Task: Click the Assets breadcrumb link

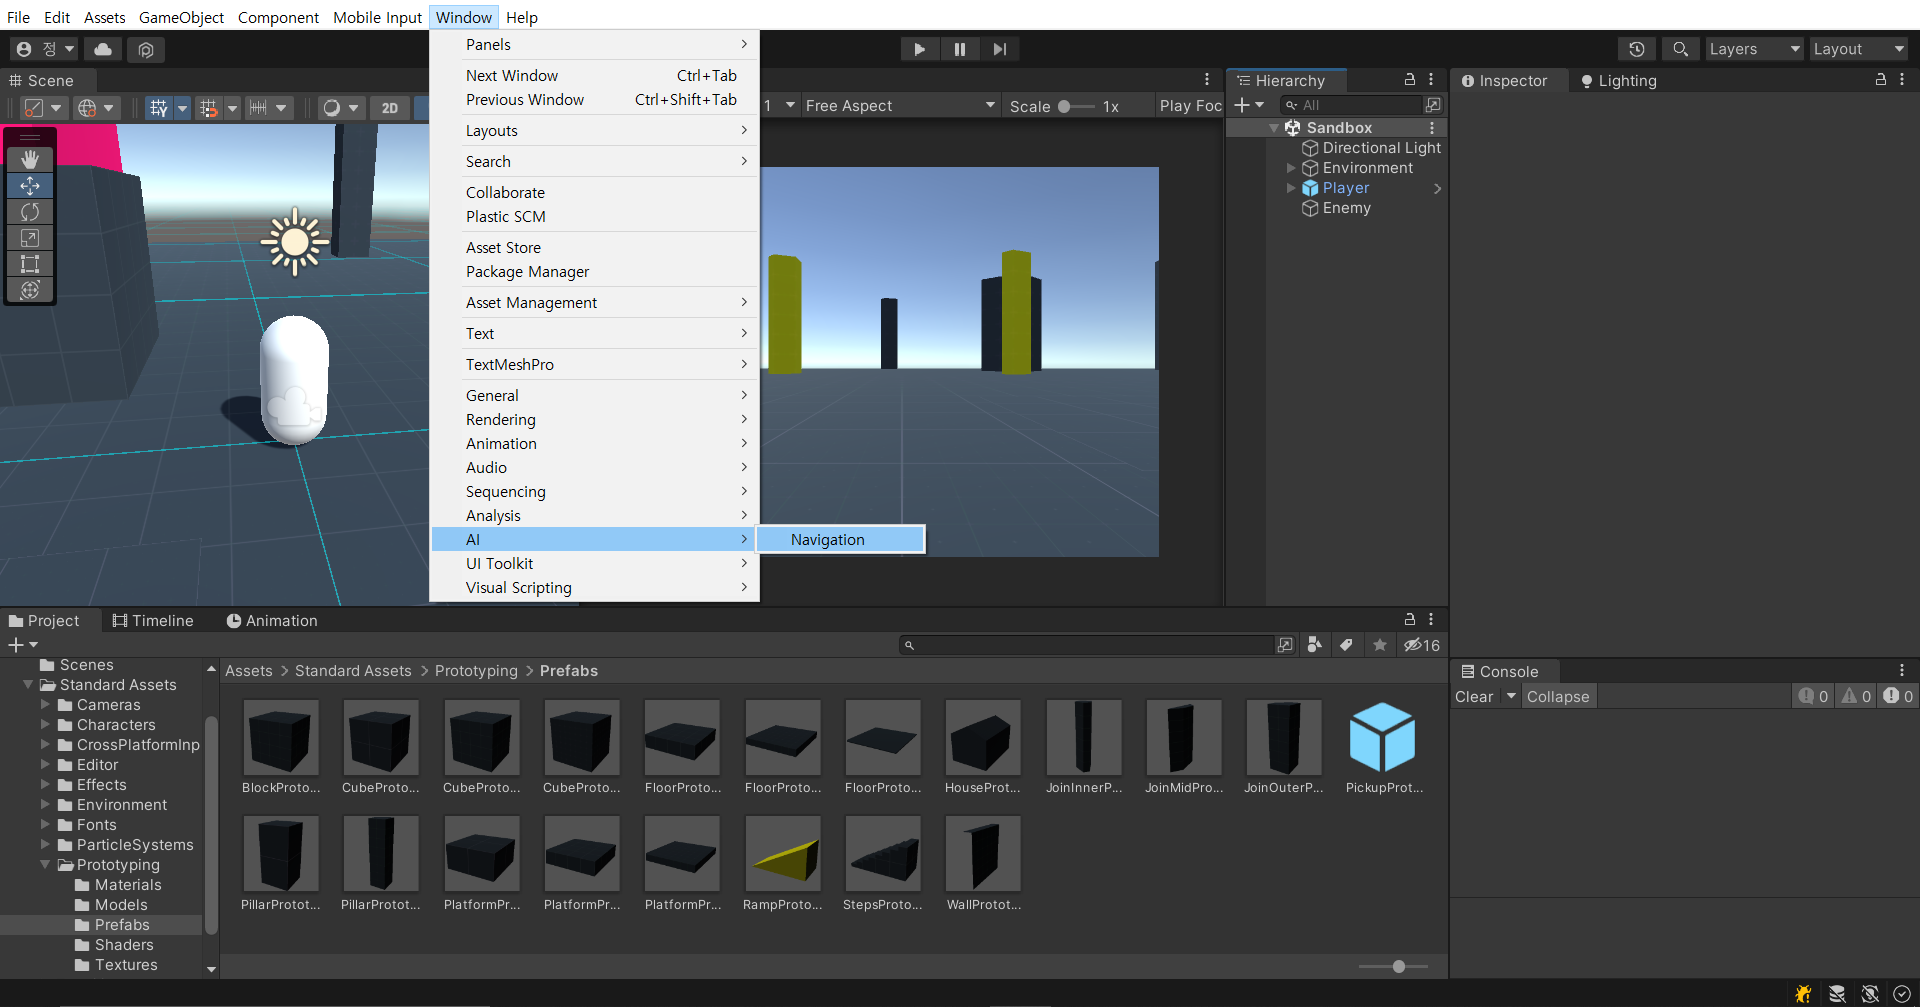Action: 249,671
